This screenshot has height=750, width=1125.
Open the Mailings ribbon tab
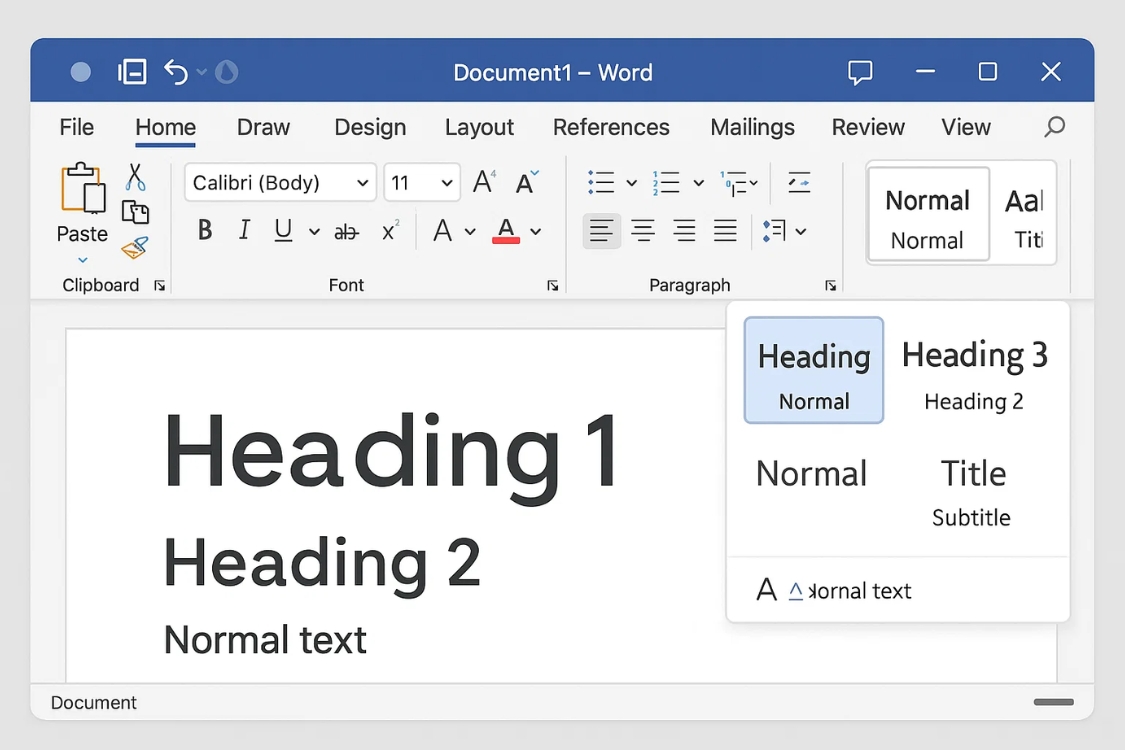[752, 127]
